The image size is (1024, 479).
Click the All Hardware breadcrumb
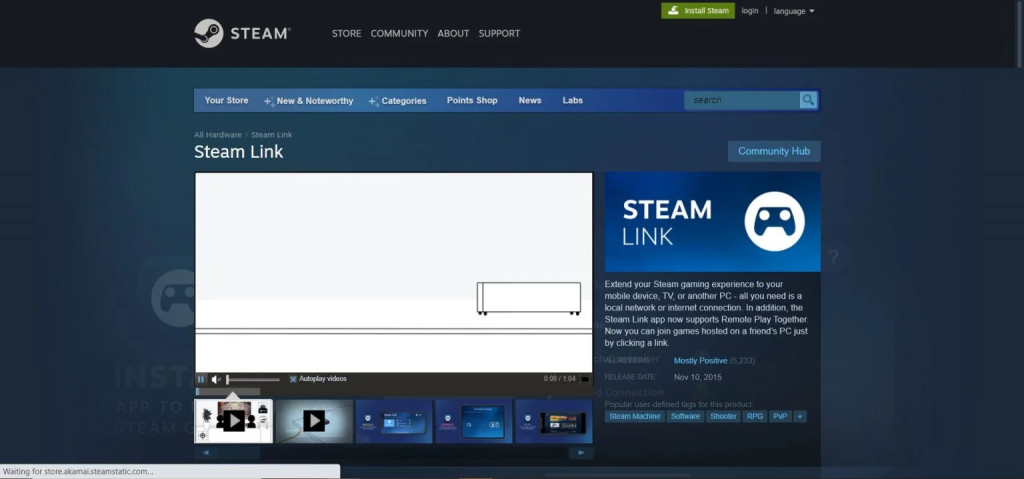coord(217,135)
